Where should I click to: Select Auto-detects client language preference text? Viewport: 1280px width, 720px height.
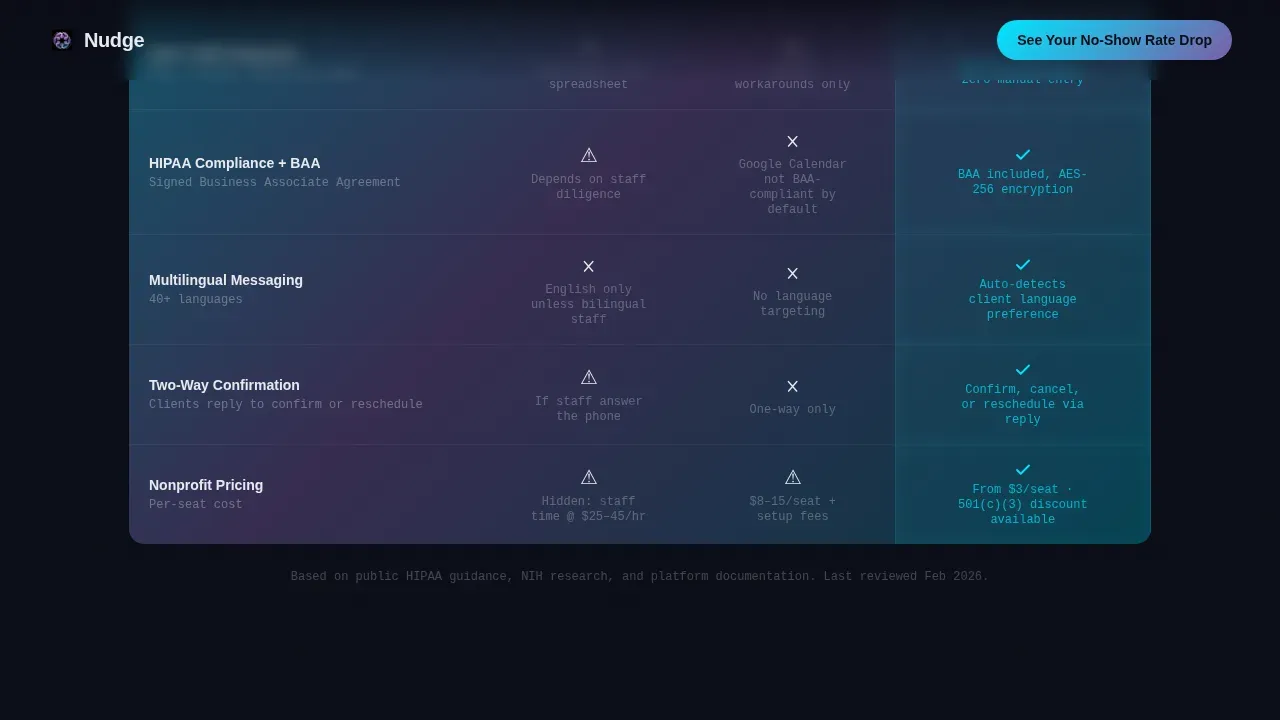coord(1023,300)
